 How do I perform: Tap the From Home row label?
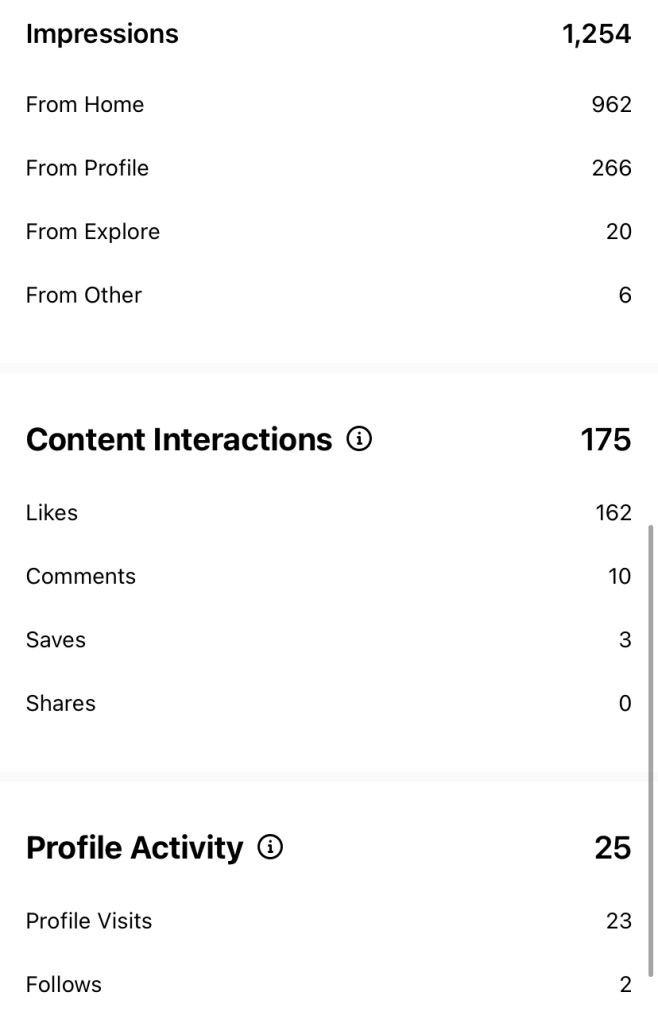coord(85,104)
